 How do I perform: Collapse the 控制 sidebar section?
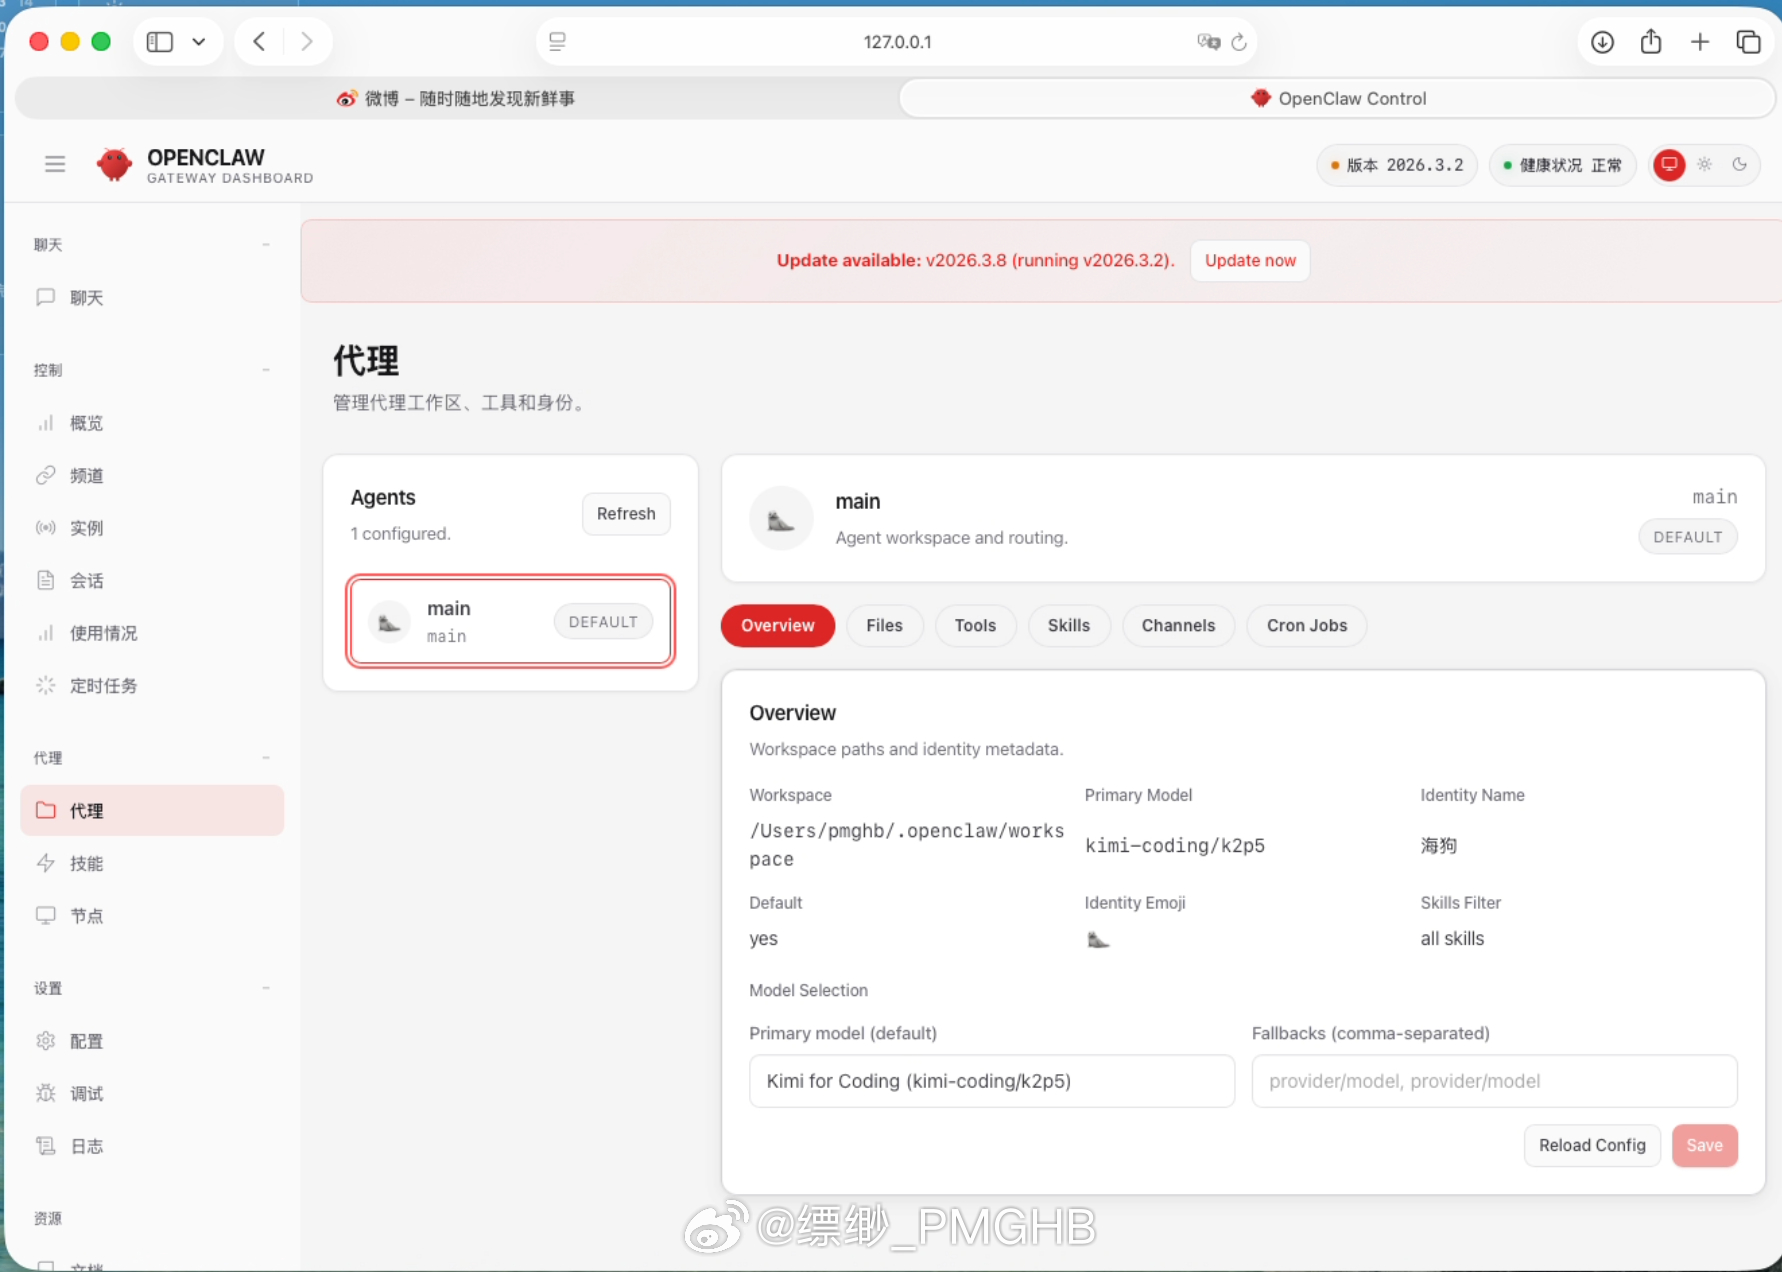[x=265, y=369]
